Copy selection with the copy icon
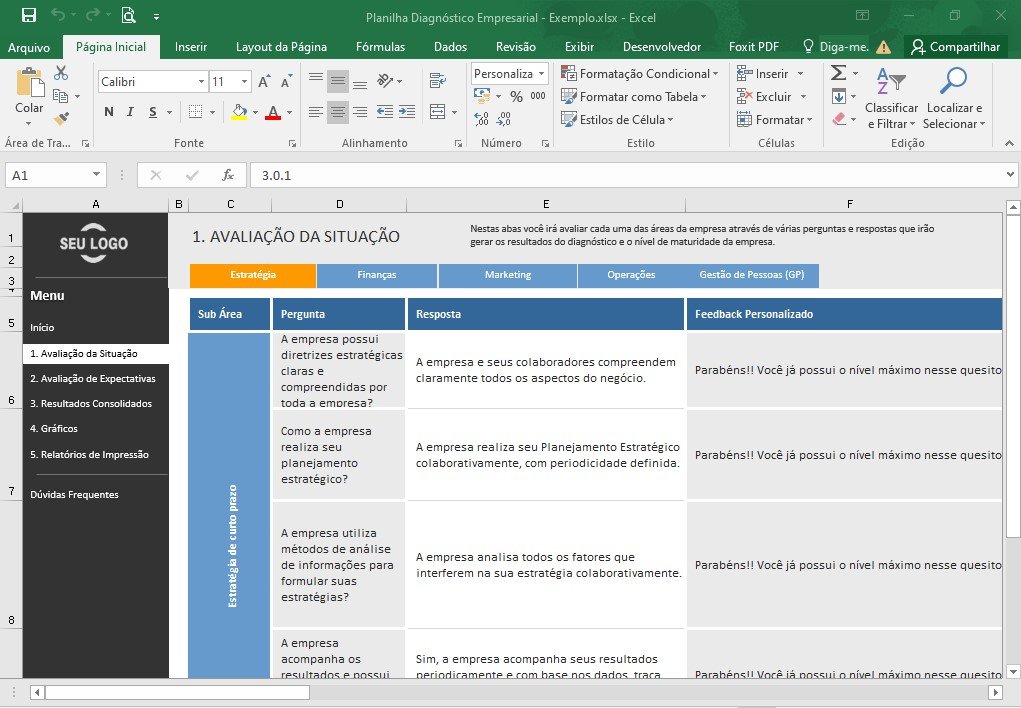Screen dimensions: 1021x708 point(61,96)
